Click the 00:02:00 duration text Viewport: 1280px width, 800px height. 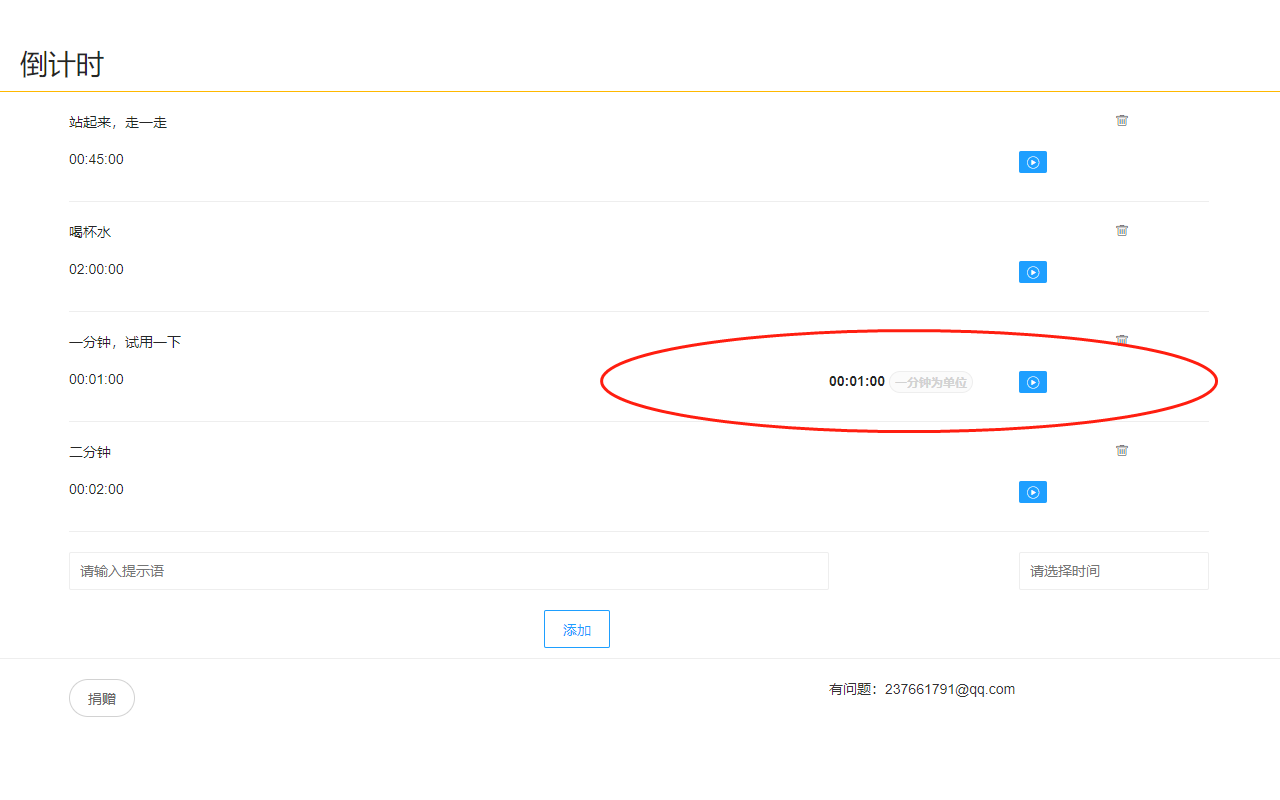[97, 489]
